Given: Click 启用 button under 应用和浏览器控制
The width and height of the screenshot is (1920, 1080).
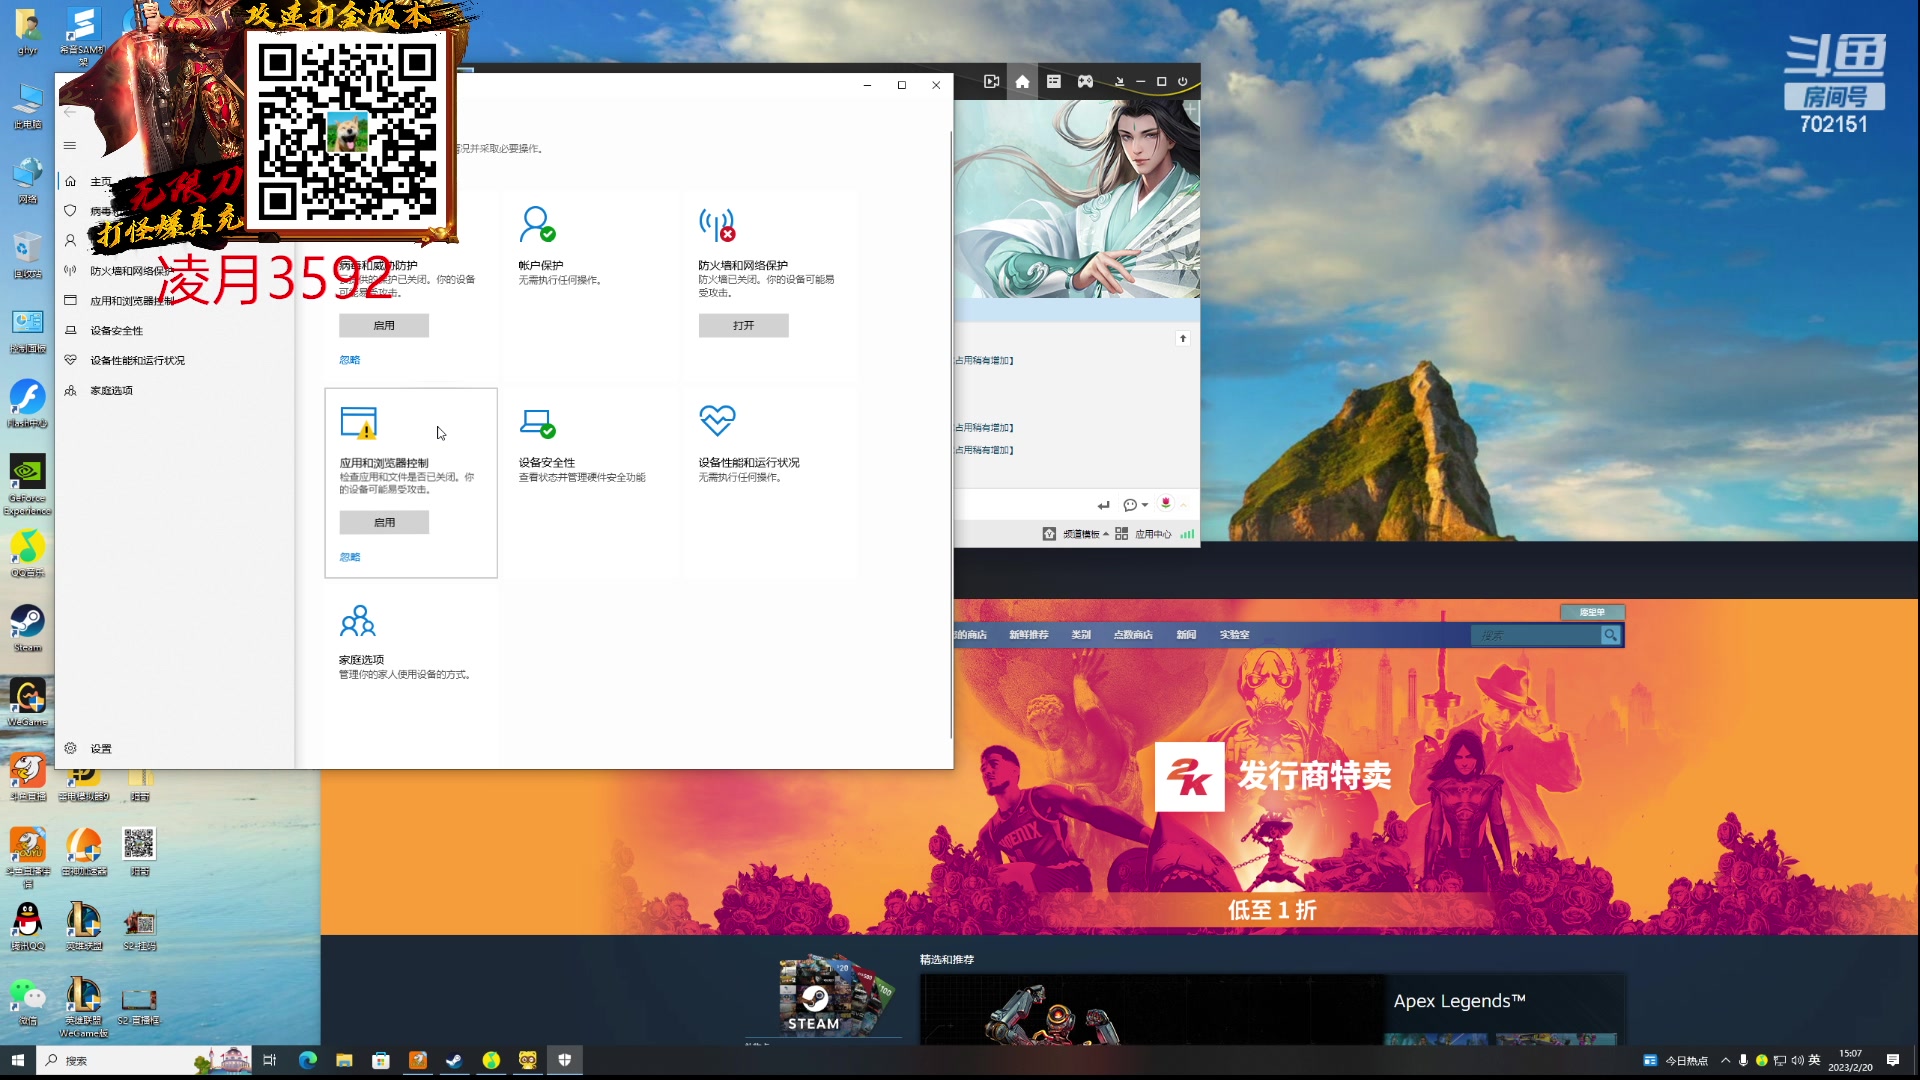Looking at the screenshot, I should [384, 523].
